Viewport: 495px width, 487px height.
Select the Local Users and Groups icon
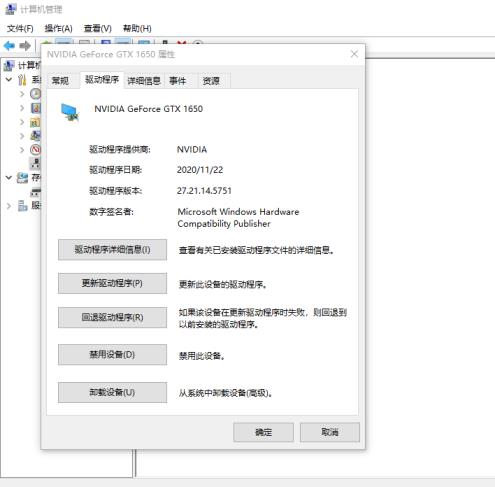(x=35, y=136)
